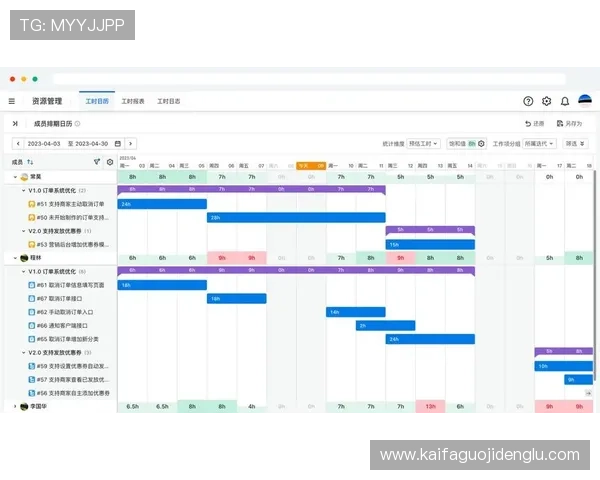Open member column settings gear

click(x=110, y=162)
